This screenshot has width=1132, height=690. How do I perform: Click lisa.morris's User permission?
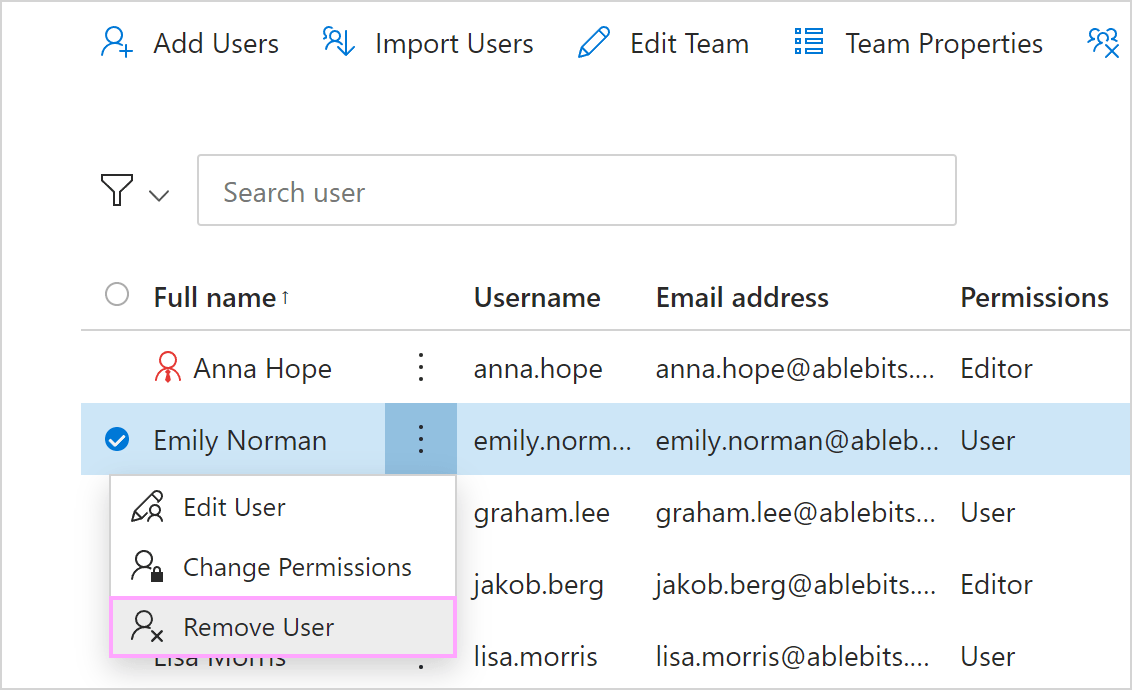coord(988,657)
